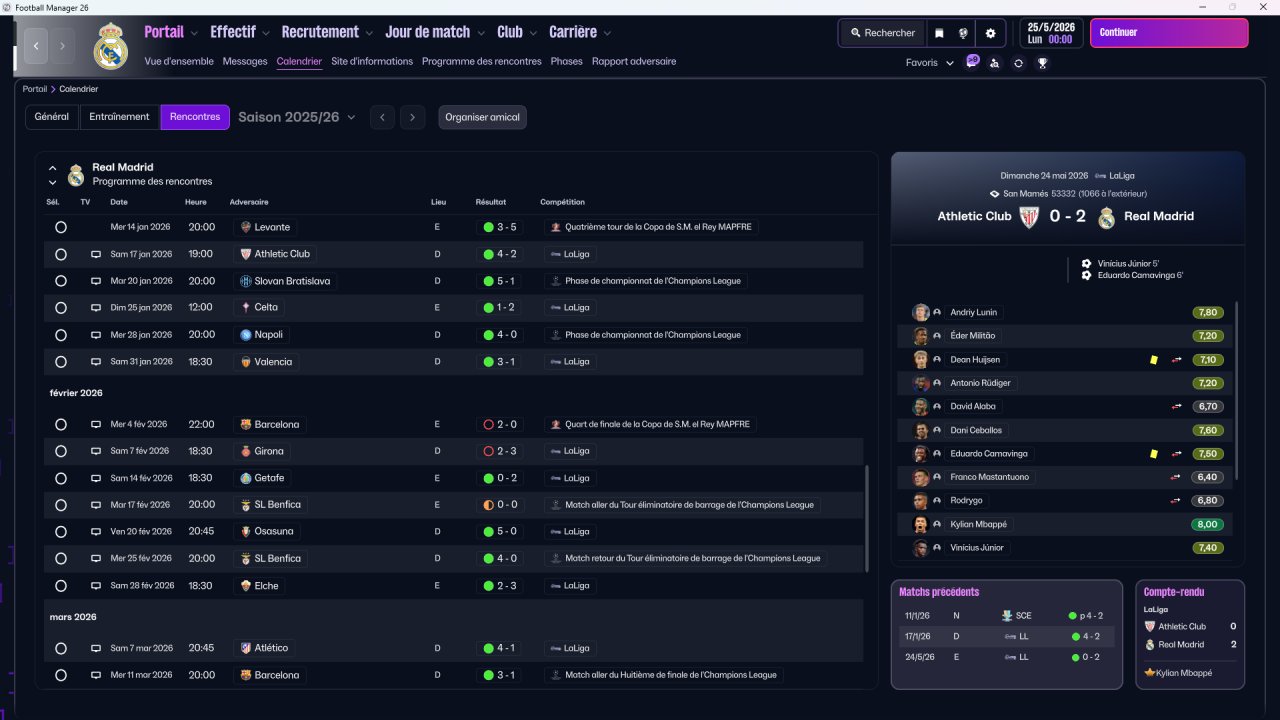The image size is (1280, 720).
Task: Go to the previous season arrow
Action: [x=382, y=117]
